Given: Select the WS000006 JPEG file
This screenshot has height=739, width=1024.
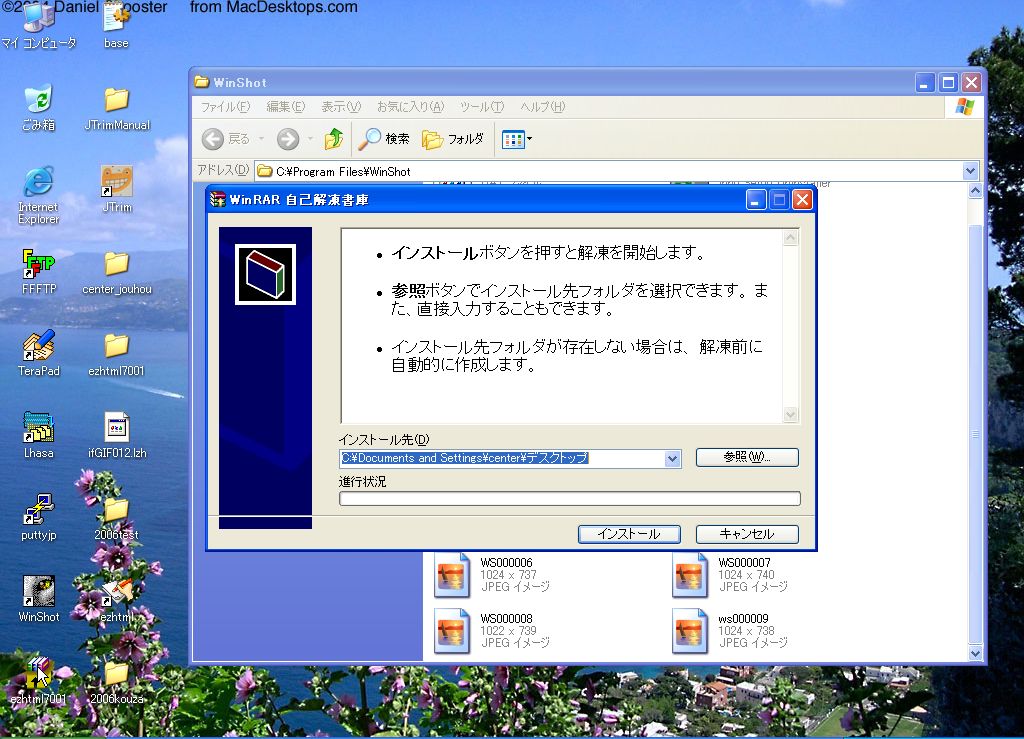Looking at the screenshot, I should [492, 574].
